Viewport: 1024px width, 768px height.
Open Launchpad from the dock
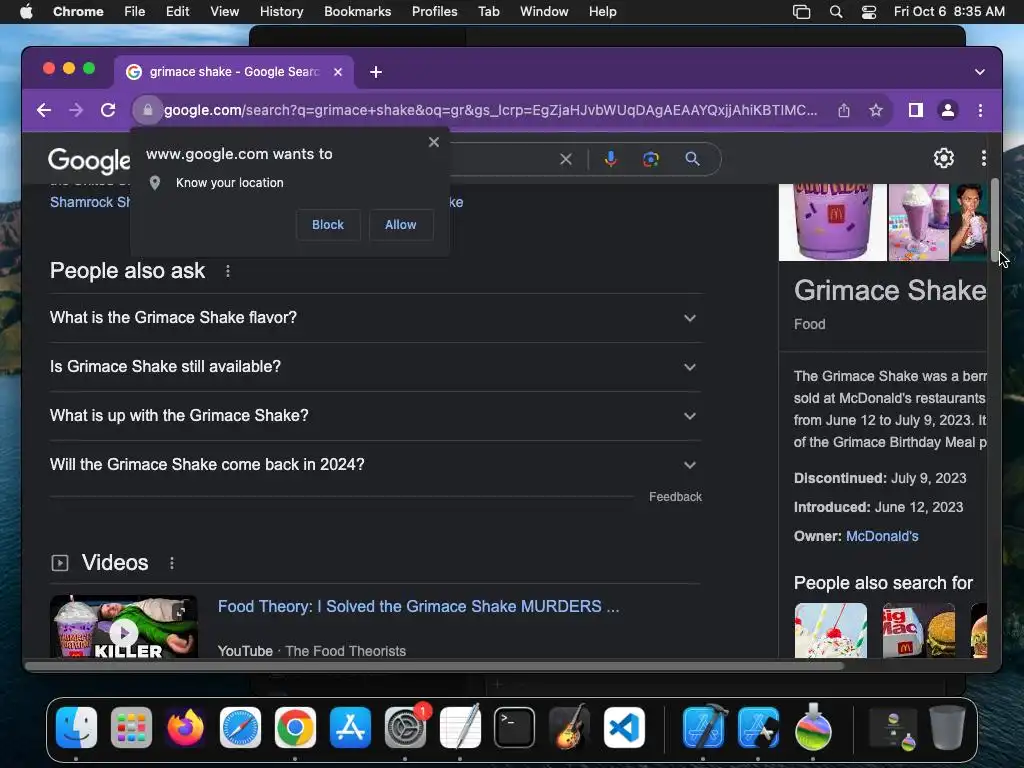(x=131, y=728)
